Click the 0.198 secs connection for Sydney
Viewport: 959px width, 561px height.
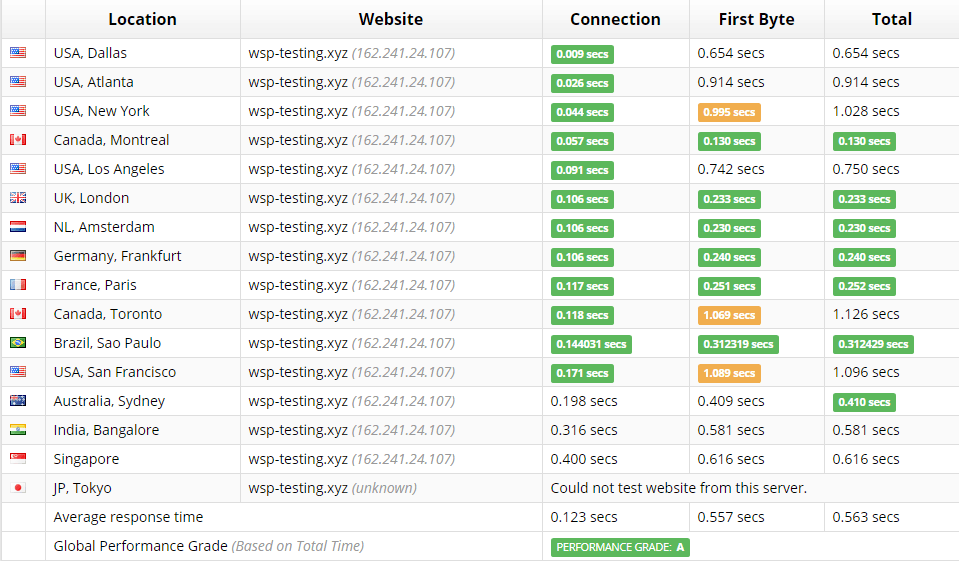[584, 401]
